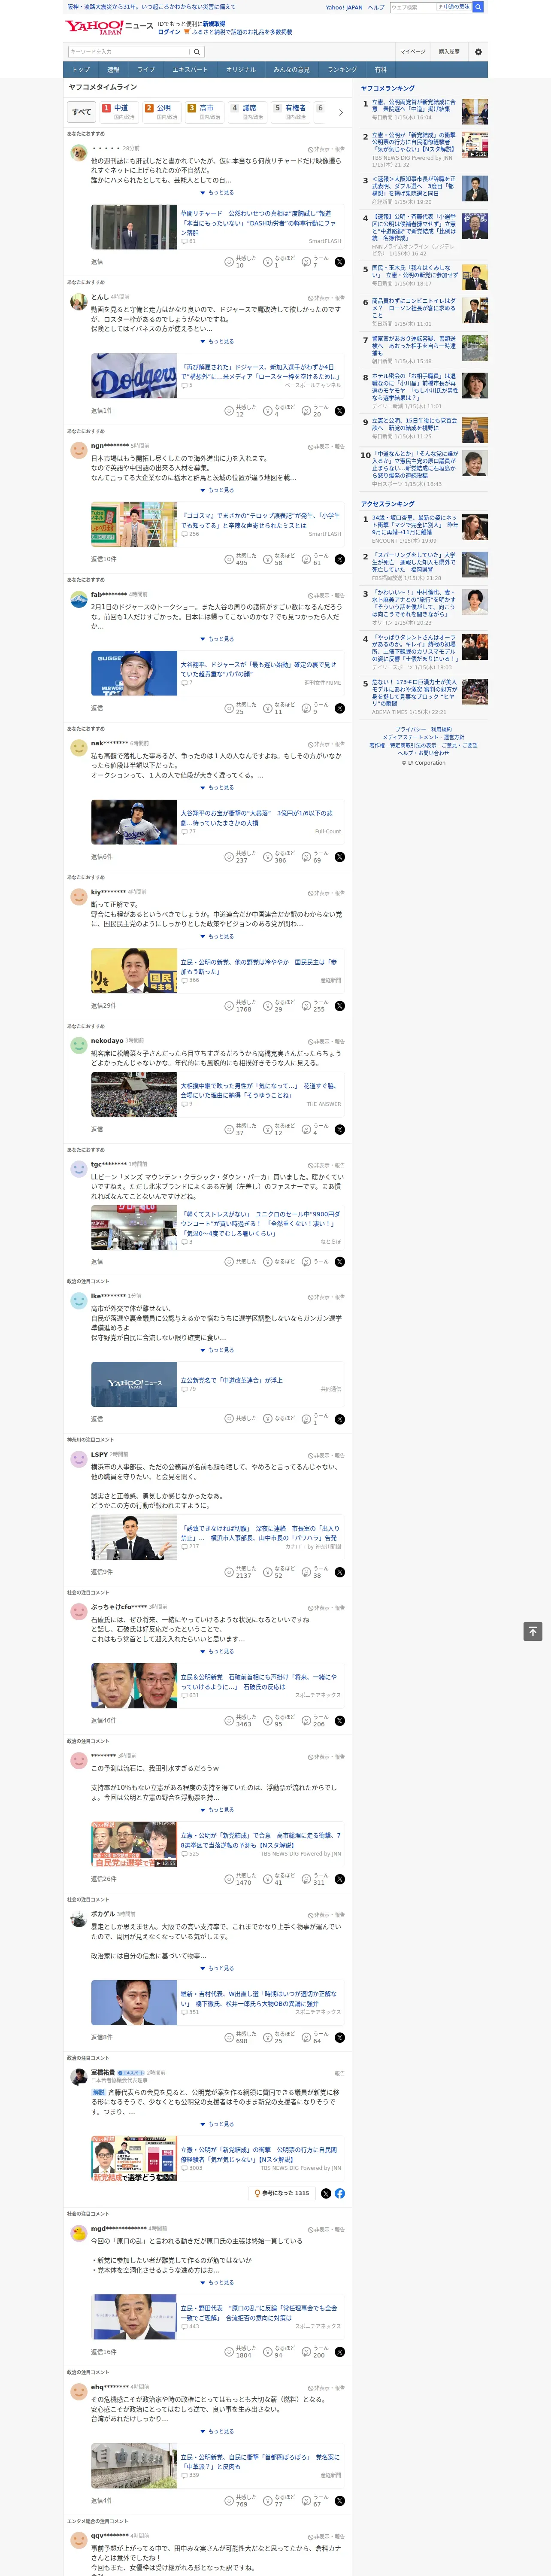The image size is (551, 2576).
Task: Click なるほど icon on LSPY's comment
Action: pyautogui.click(x=268, y=1572)
